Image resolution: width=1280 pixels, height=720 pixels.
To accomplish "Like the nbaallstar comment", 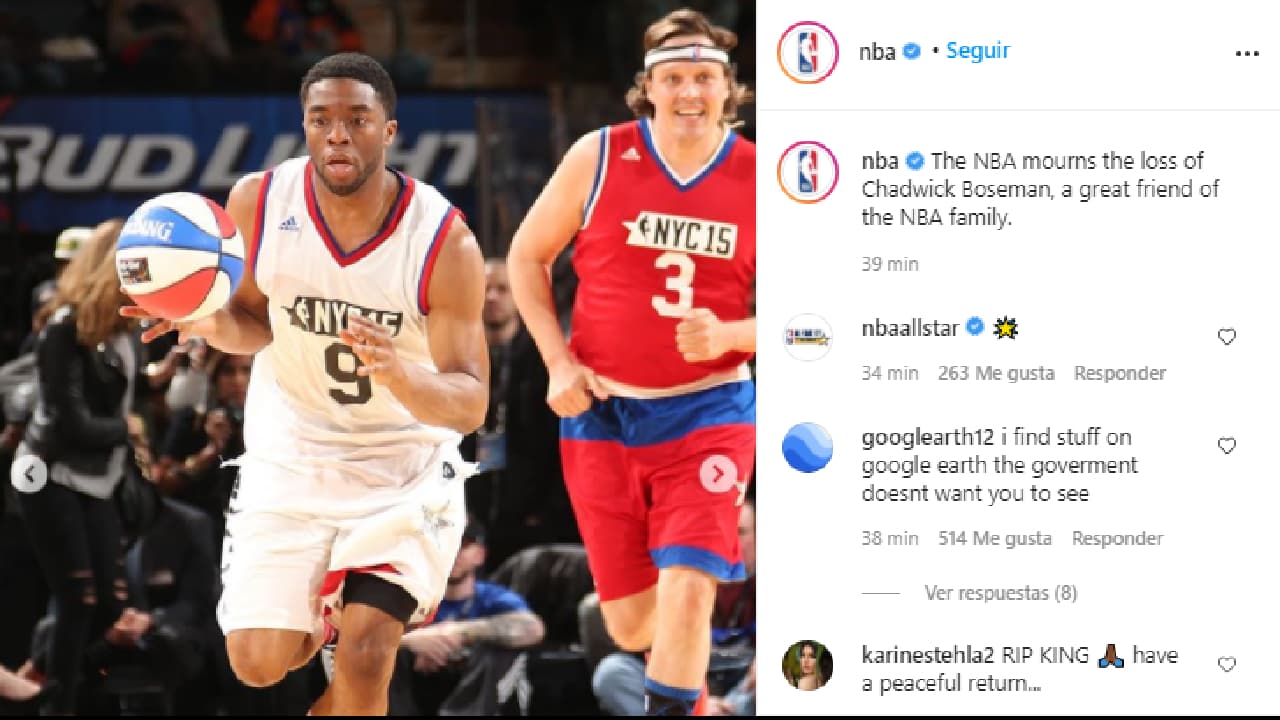I will 1227,337.
